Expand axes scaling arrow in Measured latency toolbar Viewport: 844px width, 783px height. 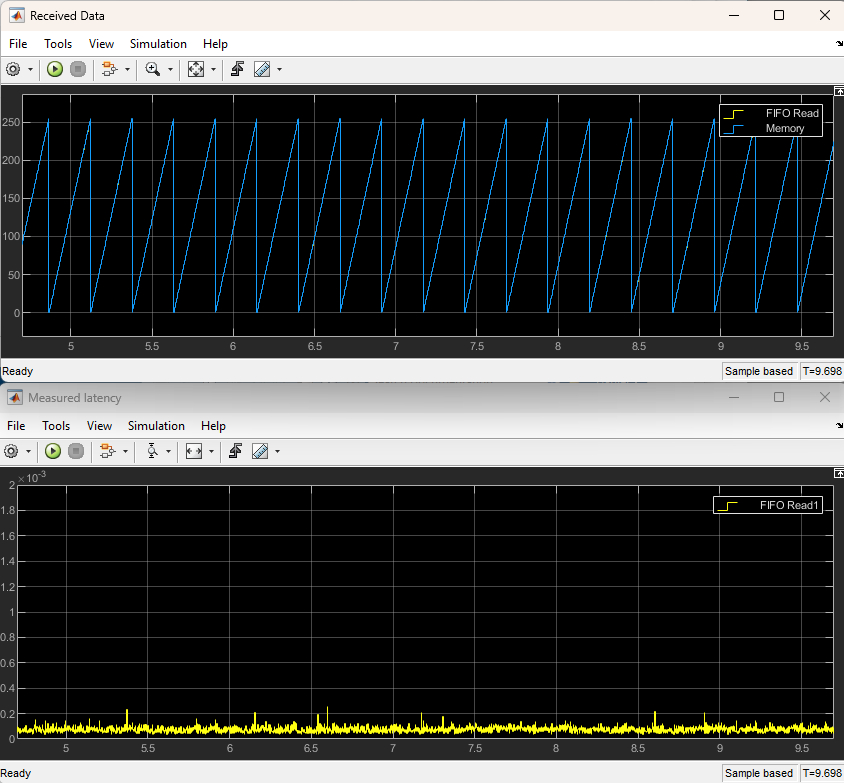(x=212, y=452)
